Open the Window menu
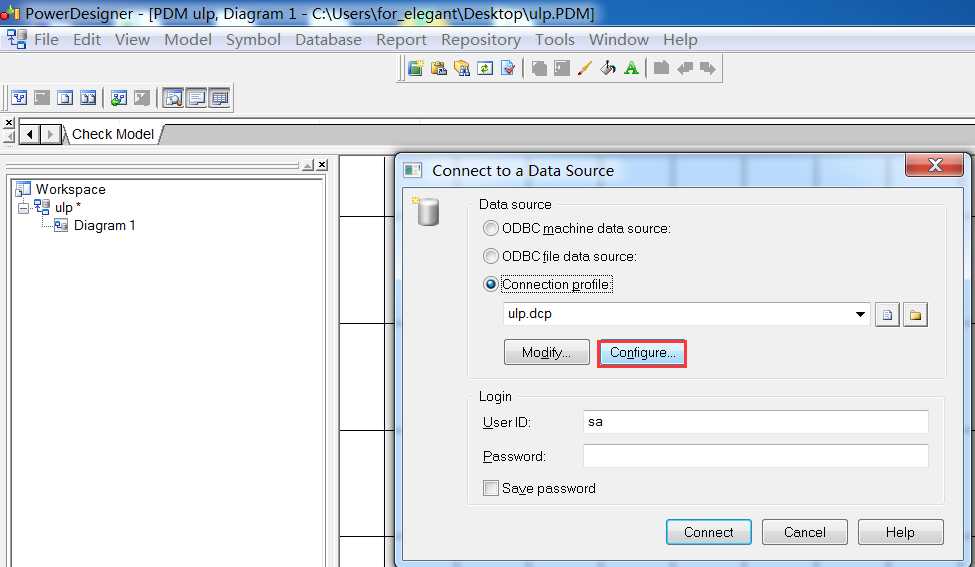 coord(619,40)
